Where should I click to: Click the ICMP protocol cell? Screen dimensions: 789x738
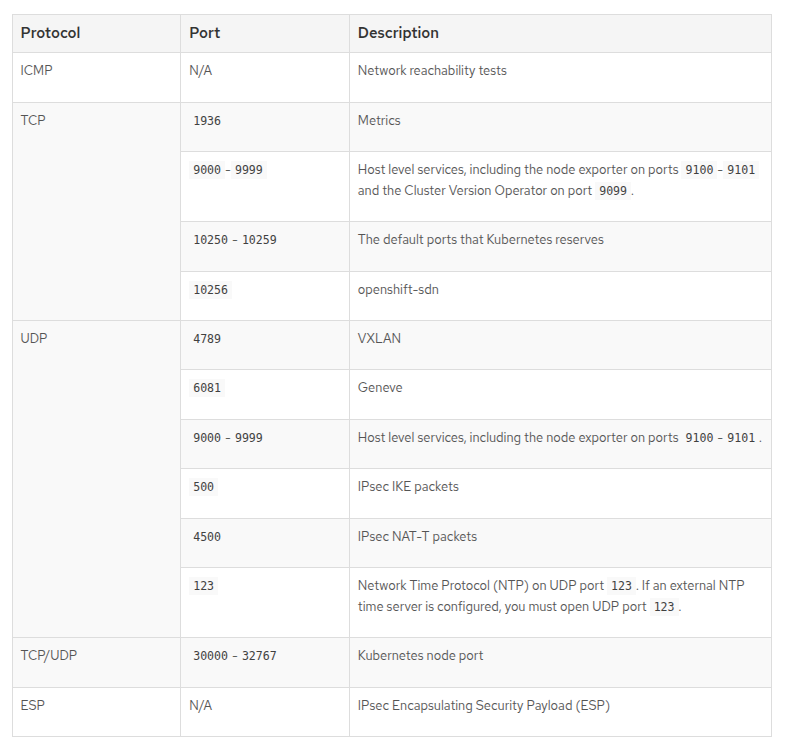pyautogui.click(x=36, y=71)
